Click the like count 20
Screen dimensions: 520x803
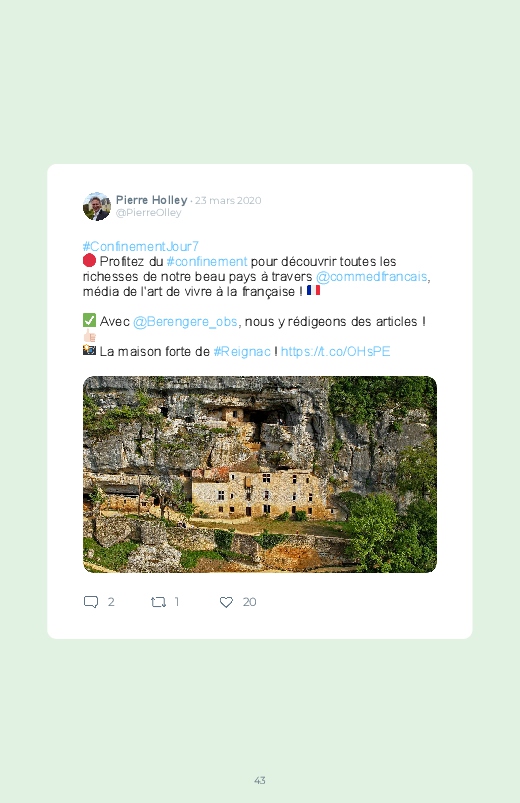pyautogui.click(x=249, y=602)
